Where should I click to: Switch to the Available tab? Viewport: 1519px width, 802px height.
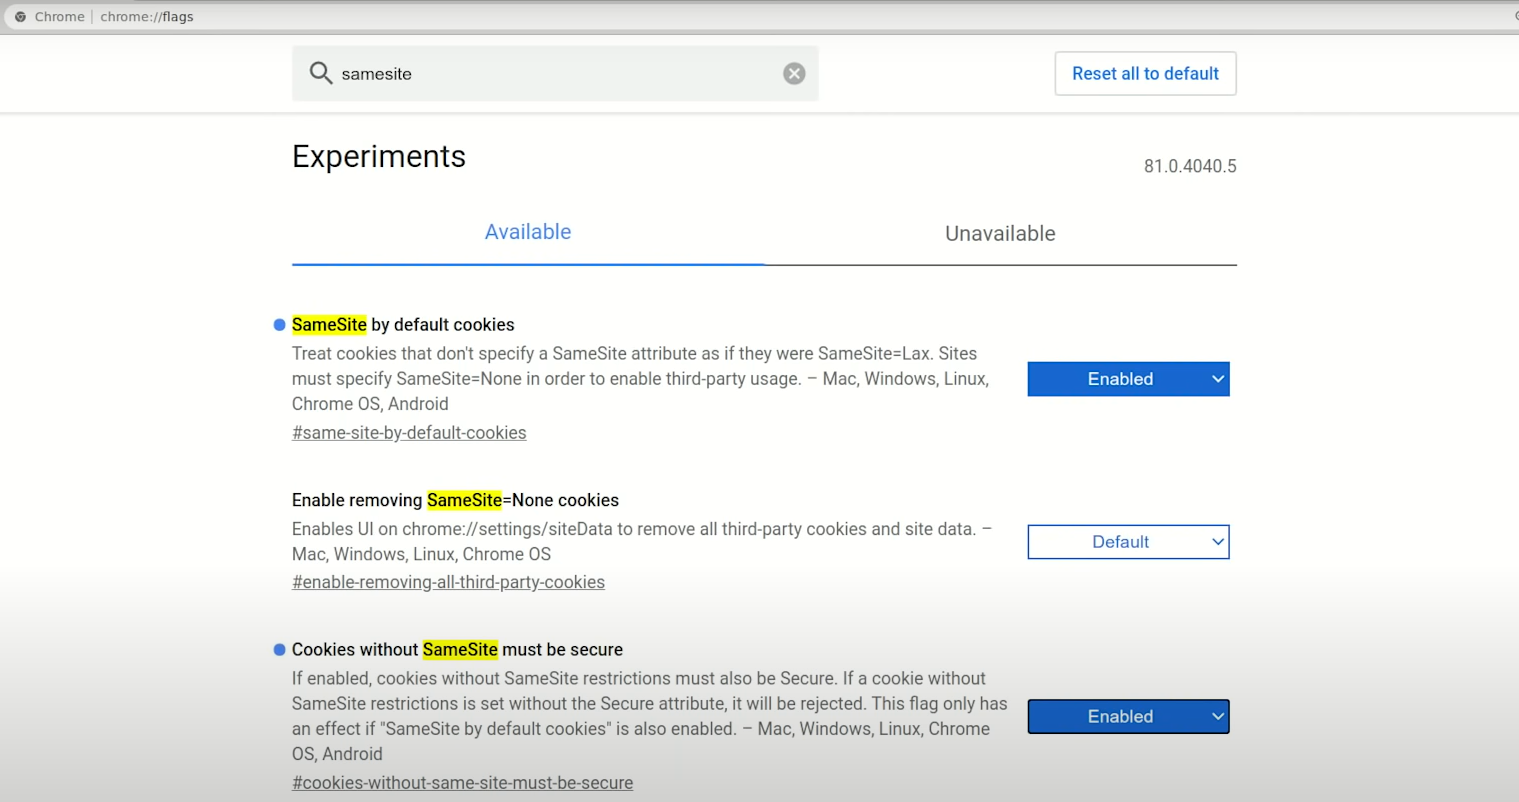528,232
